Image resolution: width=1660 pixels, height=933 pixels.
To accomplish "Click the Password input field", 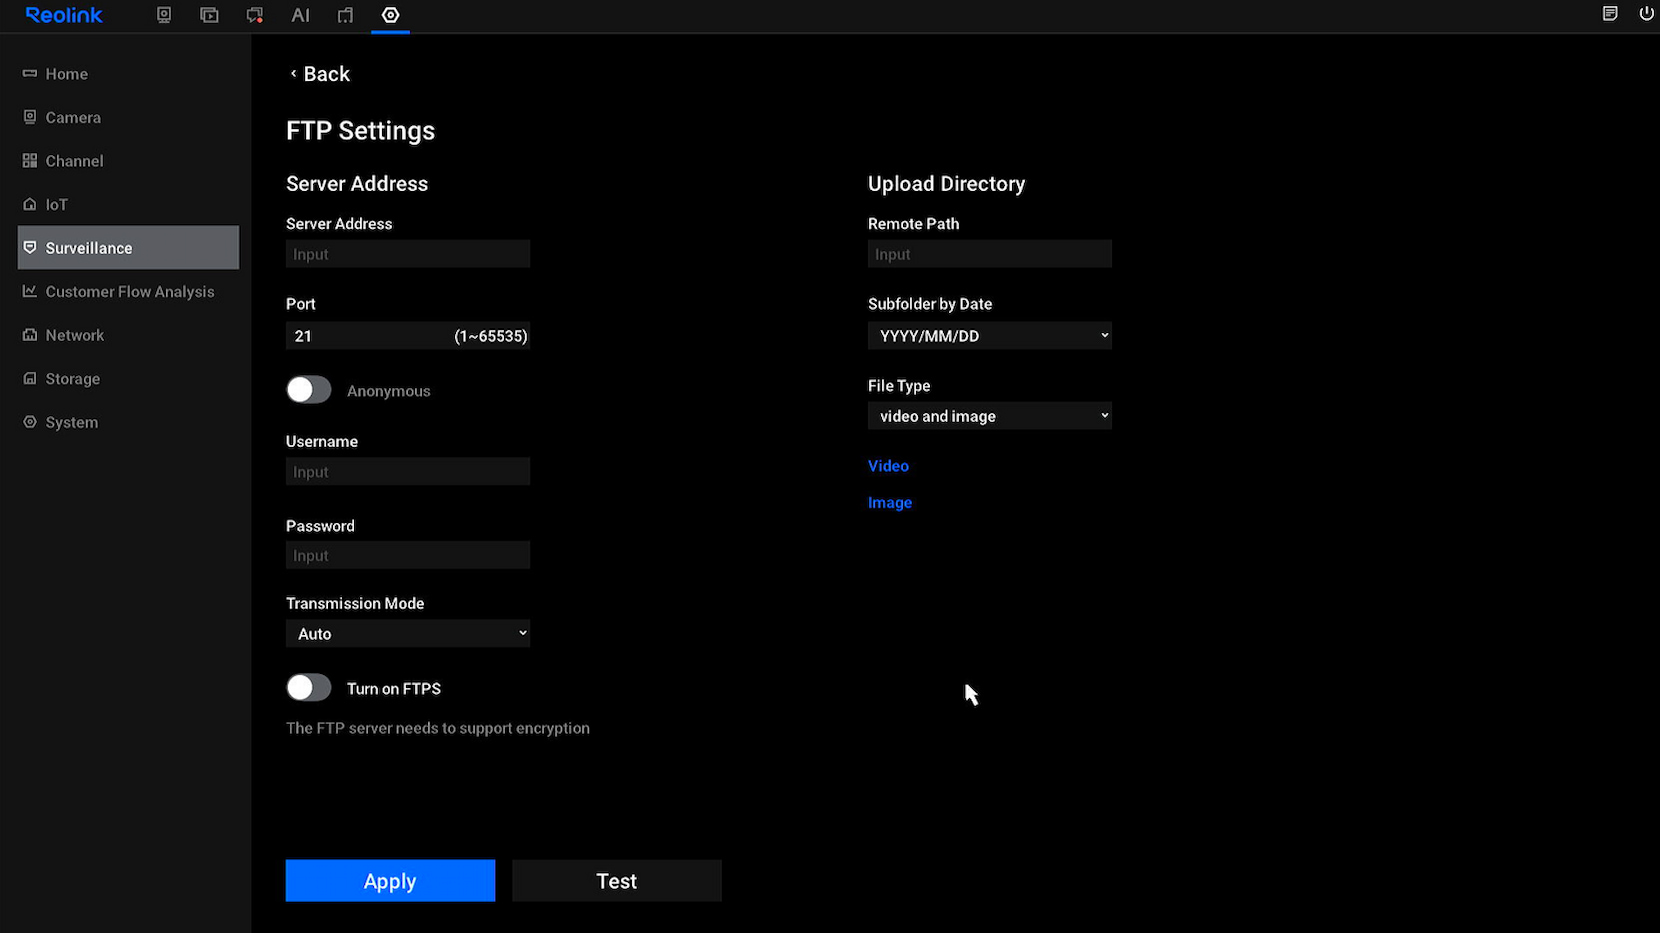I will click(408, 556).
